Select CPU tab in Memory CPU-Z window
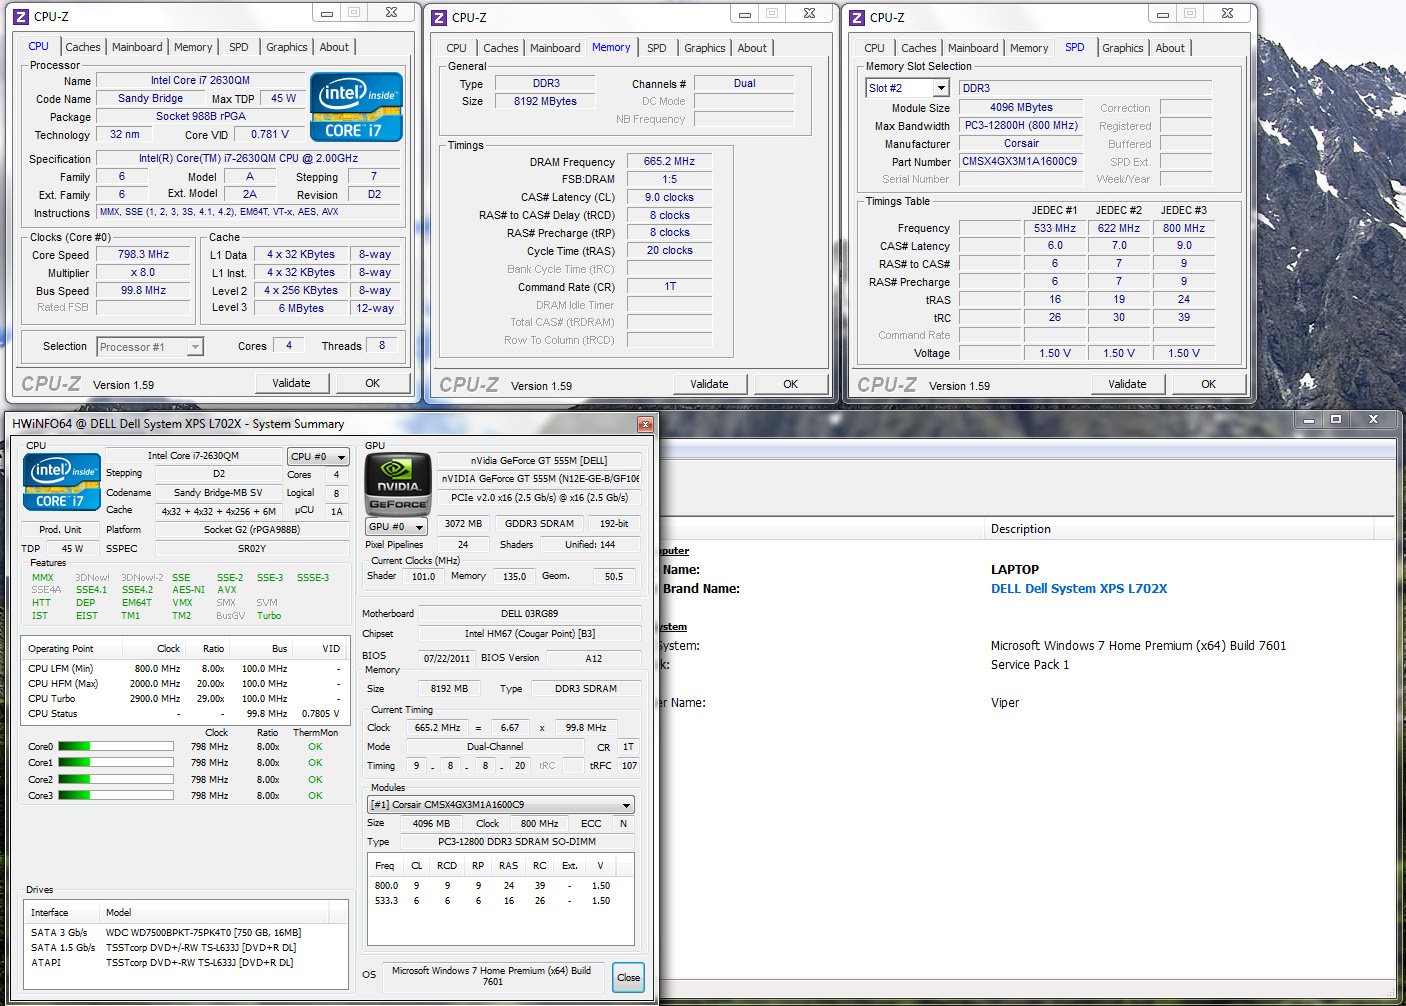This screenshot has width=1406, height=1006. 457,48
